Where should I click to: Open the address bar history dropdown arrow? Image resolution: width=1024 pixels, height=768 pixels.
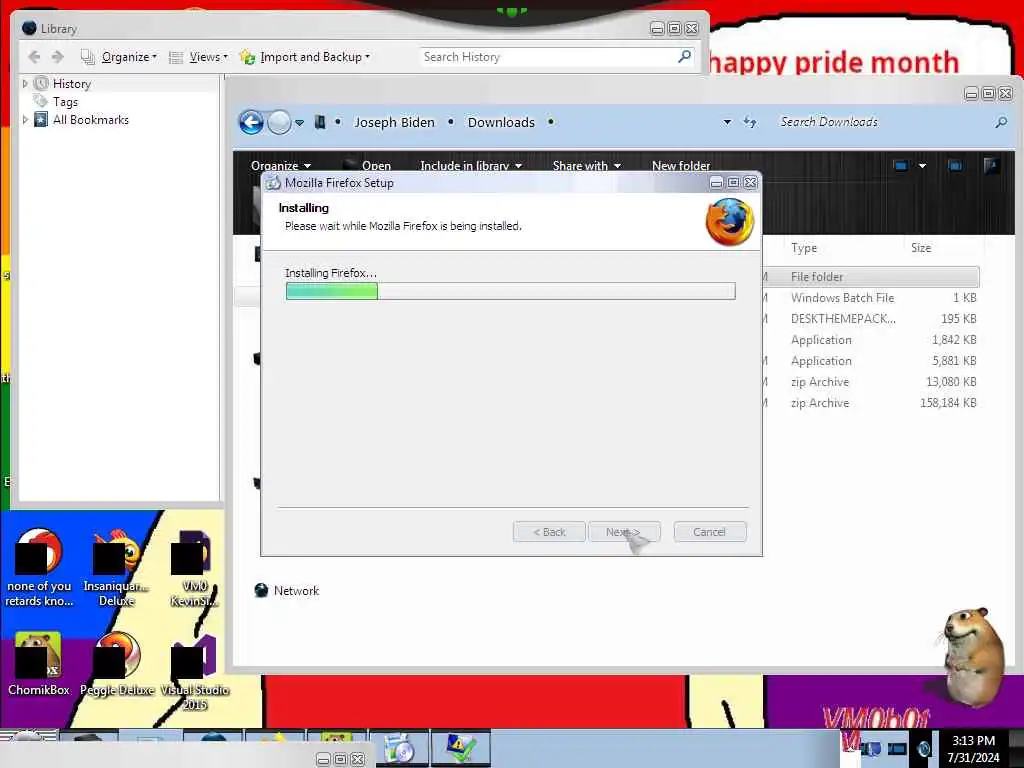tap(727, 122)
